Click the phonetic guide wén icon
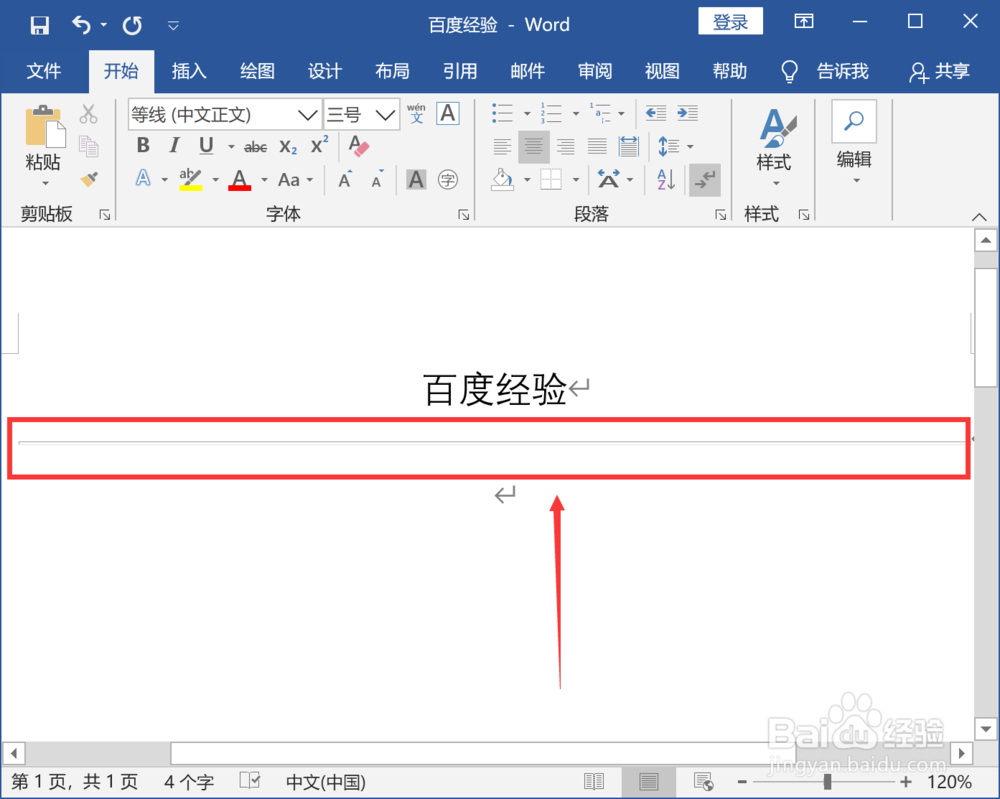1000x799 pixels. [416, 114]
